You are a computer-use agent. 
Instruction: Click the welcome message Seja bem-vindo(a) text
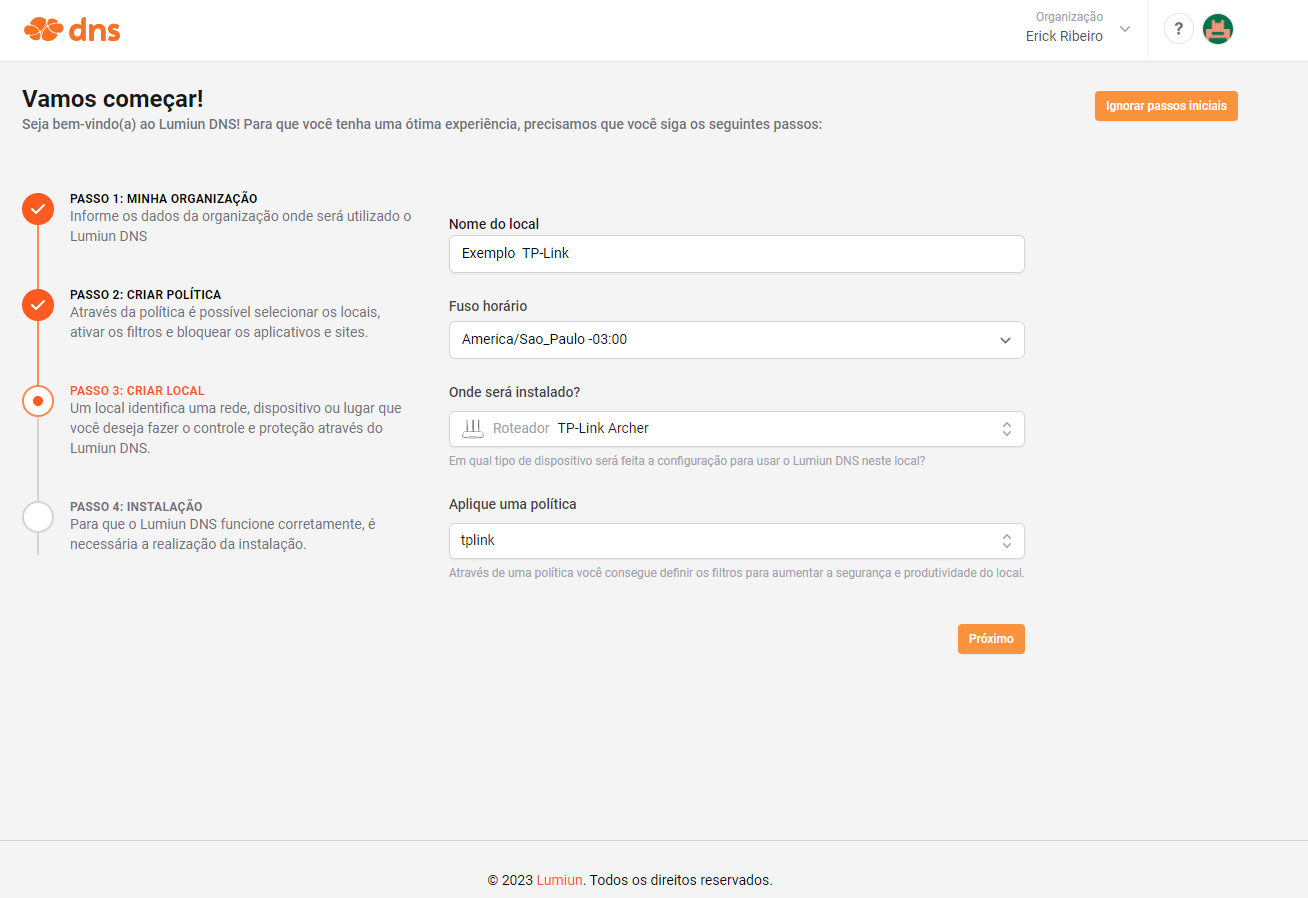point(422,126)
